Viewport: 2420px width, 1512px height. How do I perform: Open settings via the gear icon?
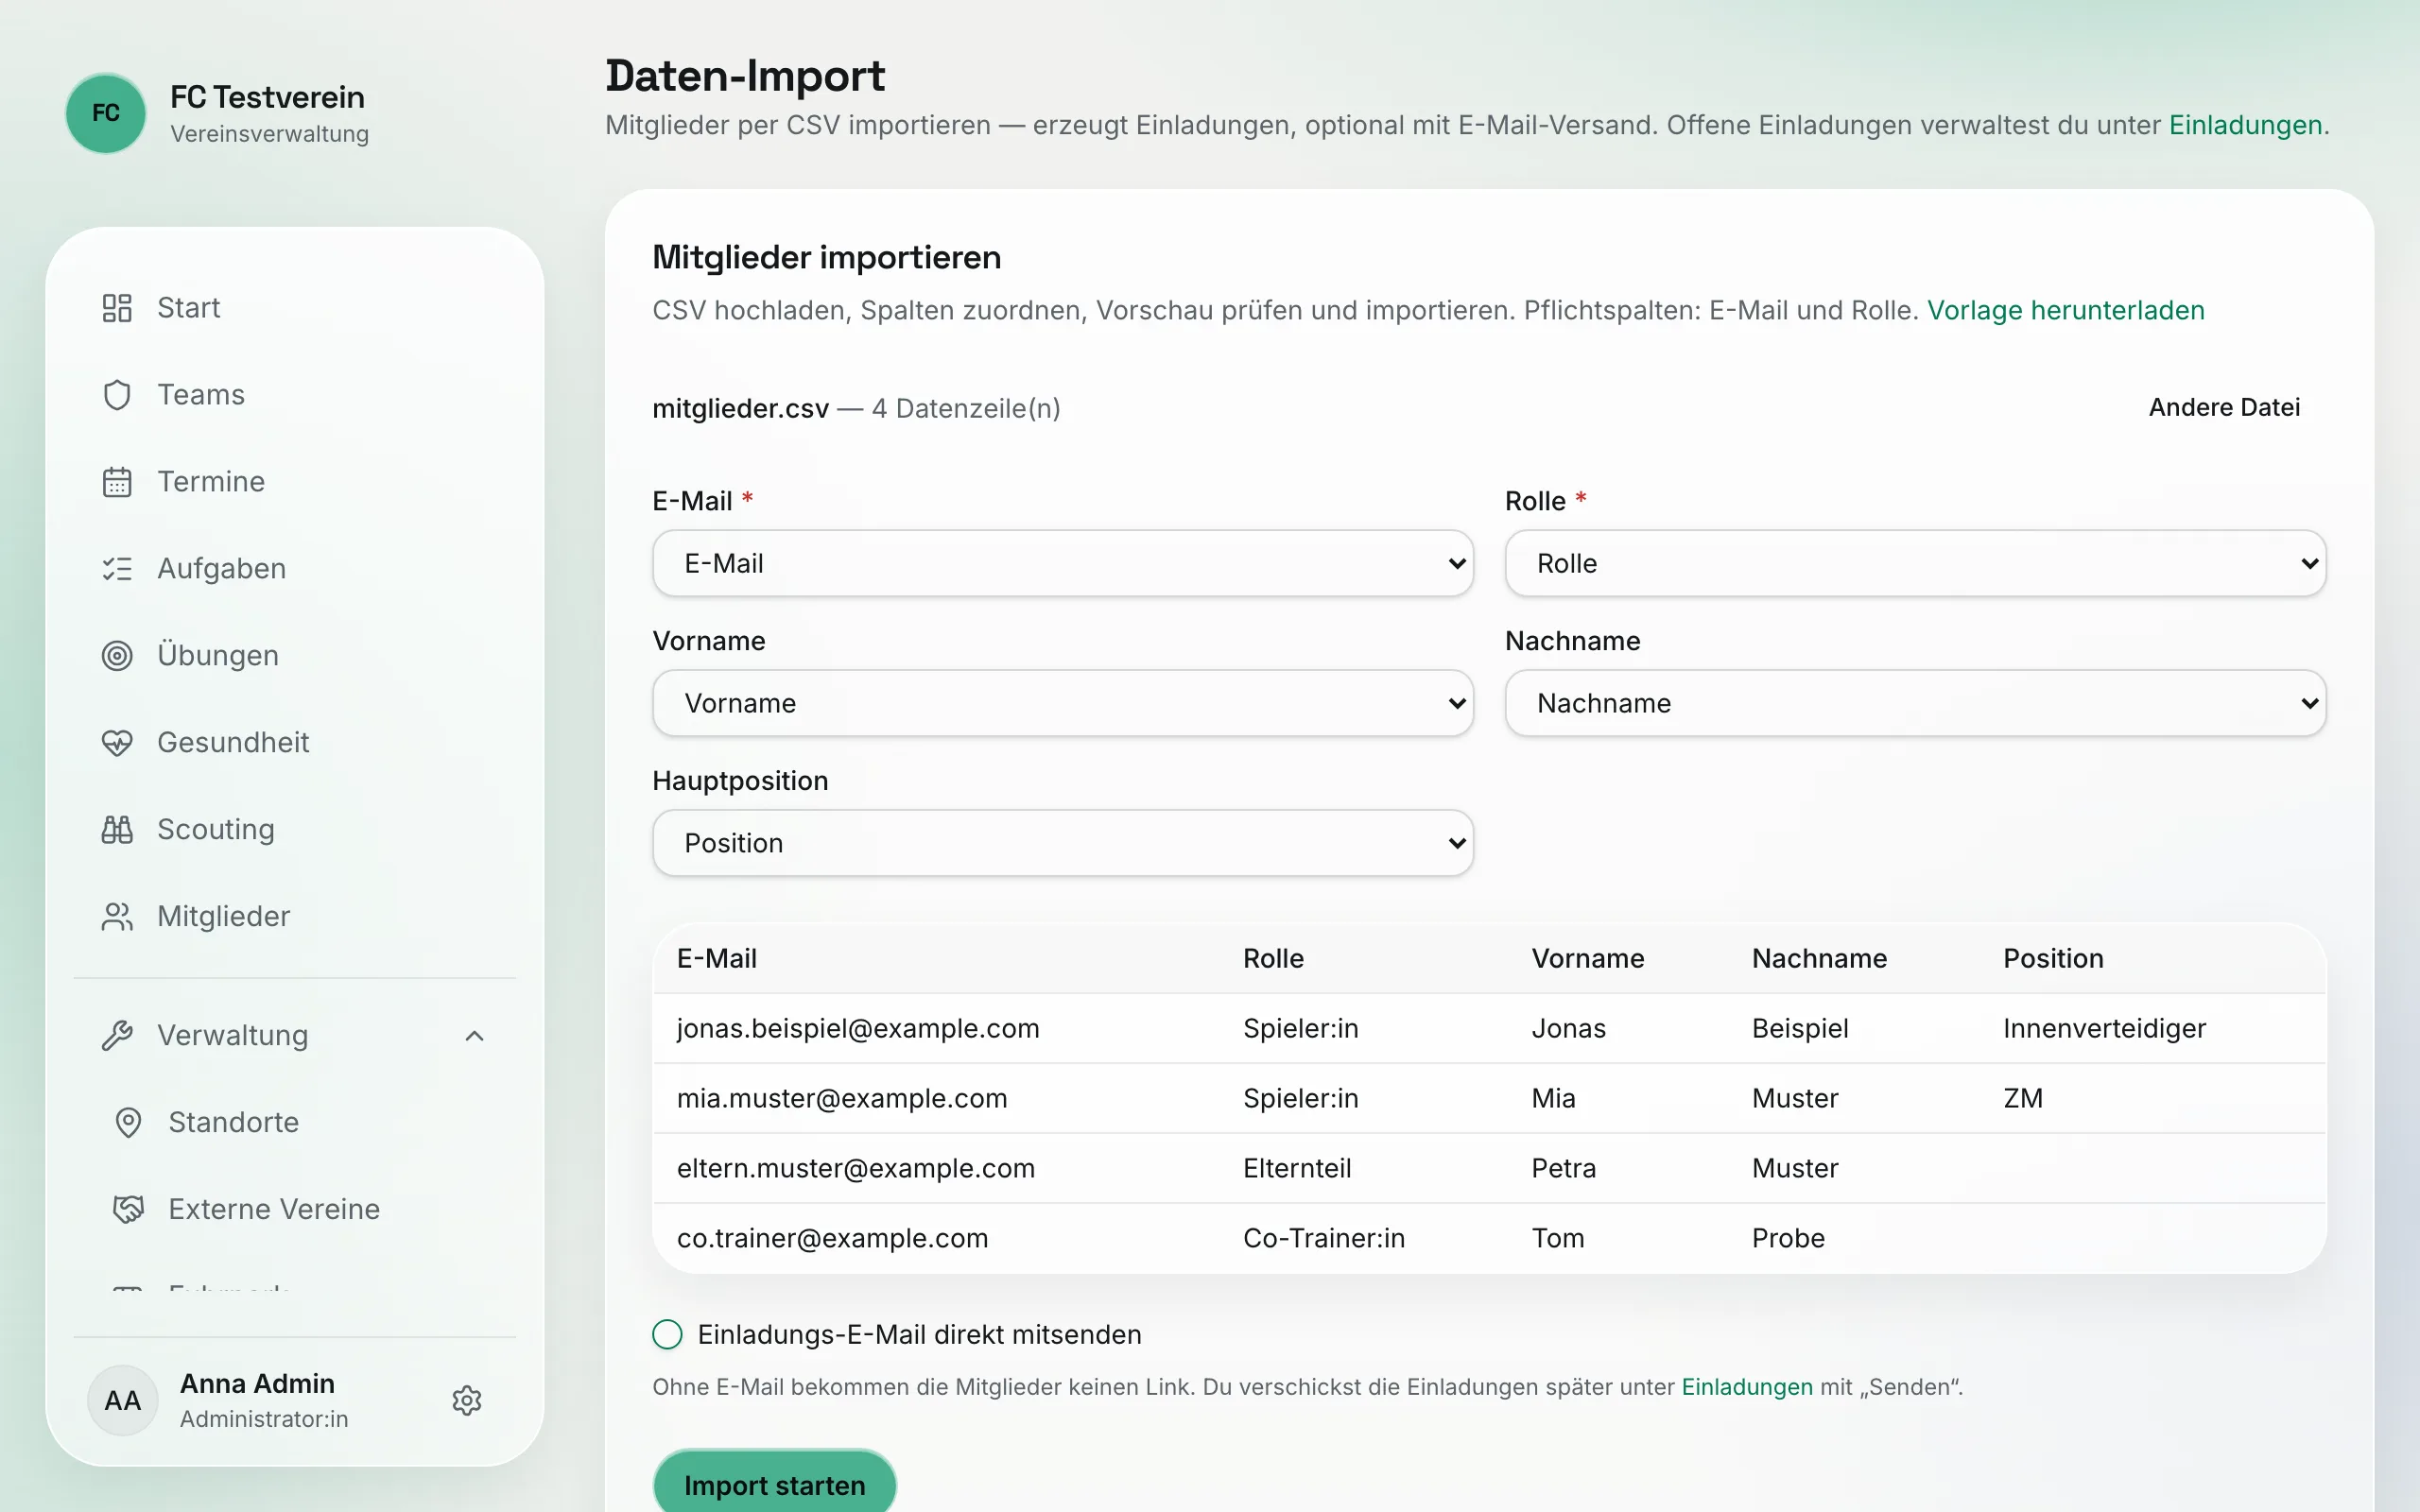467,1400
